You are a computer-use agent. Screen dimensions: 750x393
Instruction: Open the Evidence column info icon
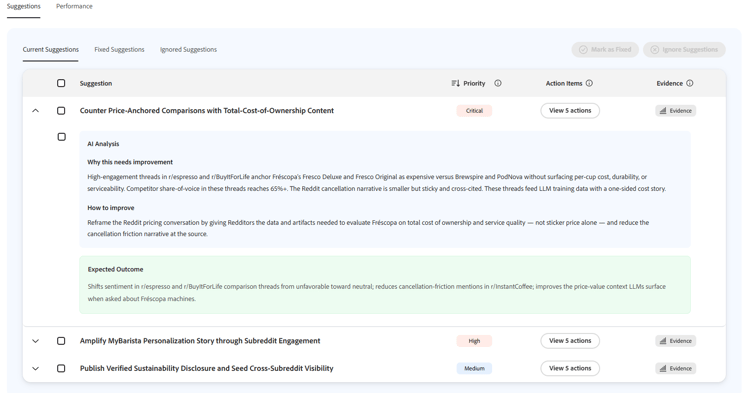(x=690, y=83)
